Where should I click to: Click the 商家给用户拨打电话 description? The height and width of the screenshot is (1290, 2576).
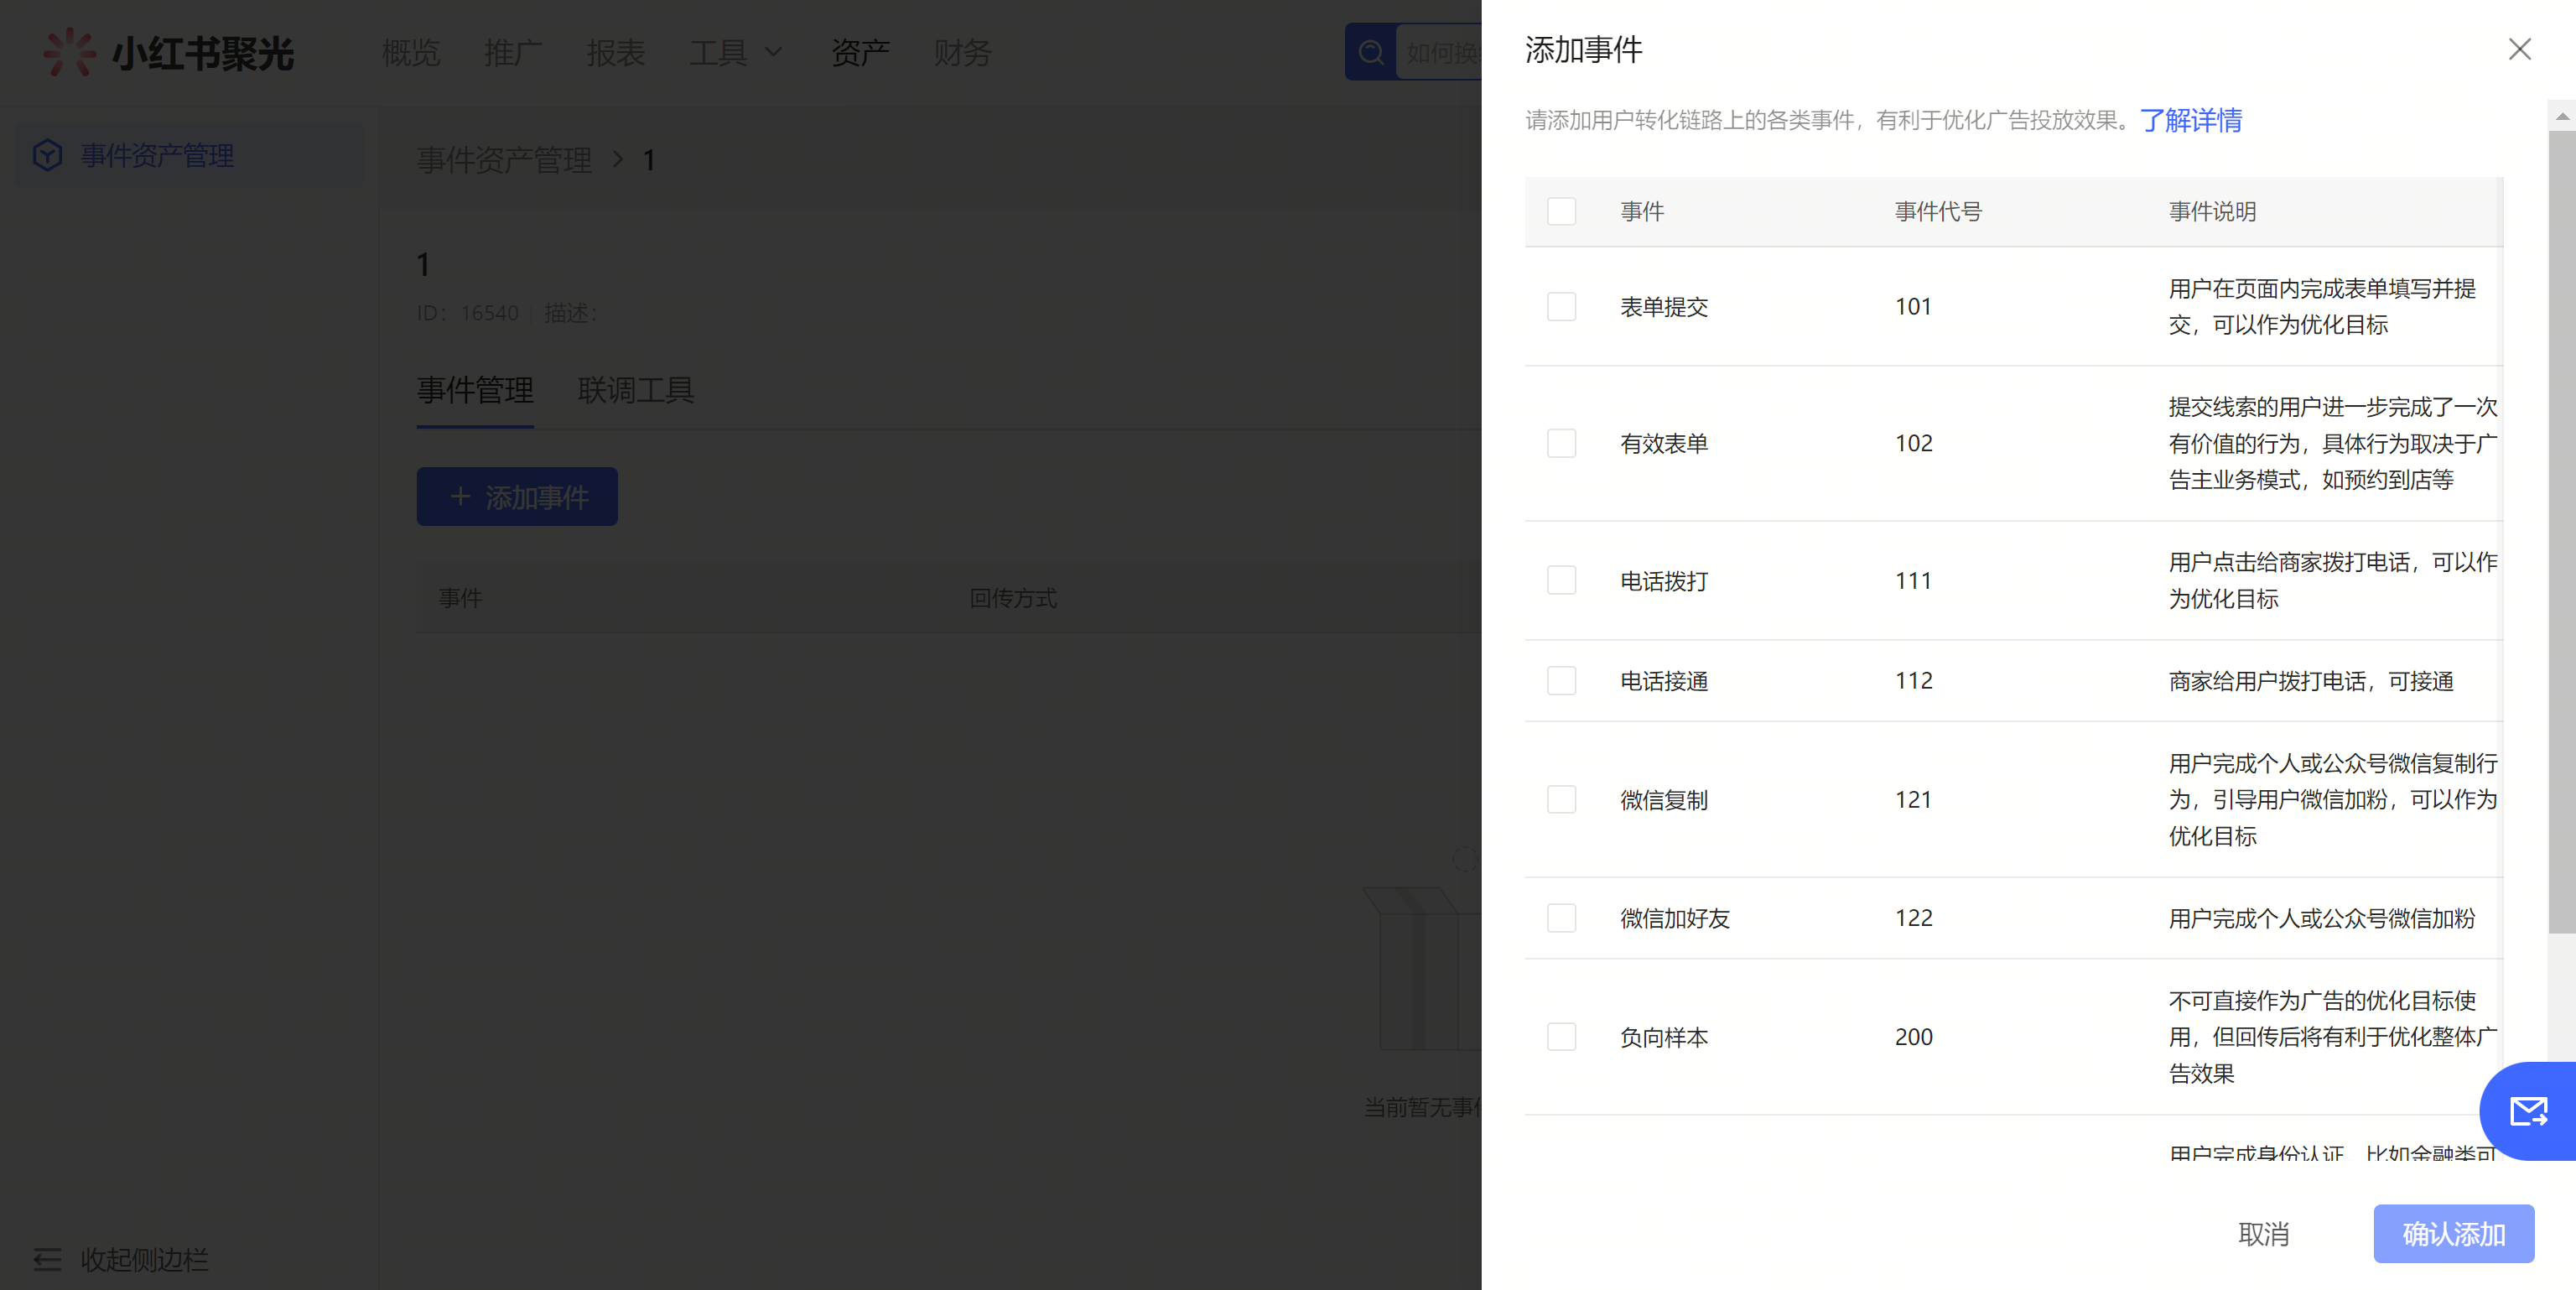pos(2310,681)
